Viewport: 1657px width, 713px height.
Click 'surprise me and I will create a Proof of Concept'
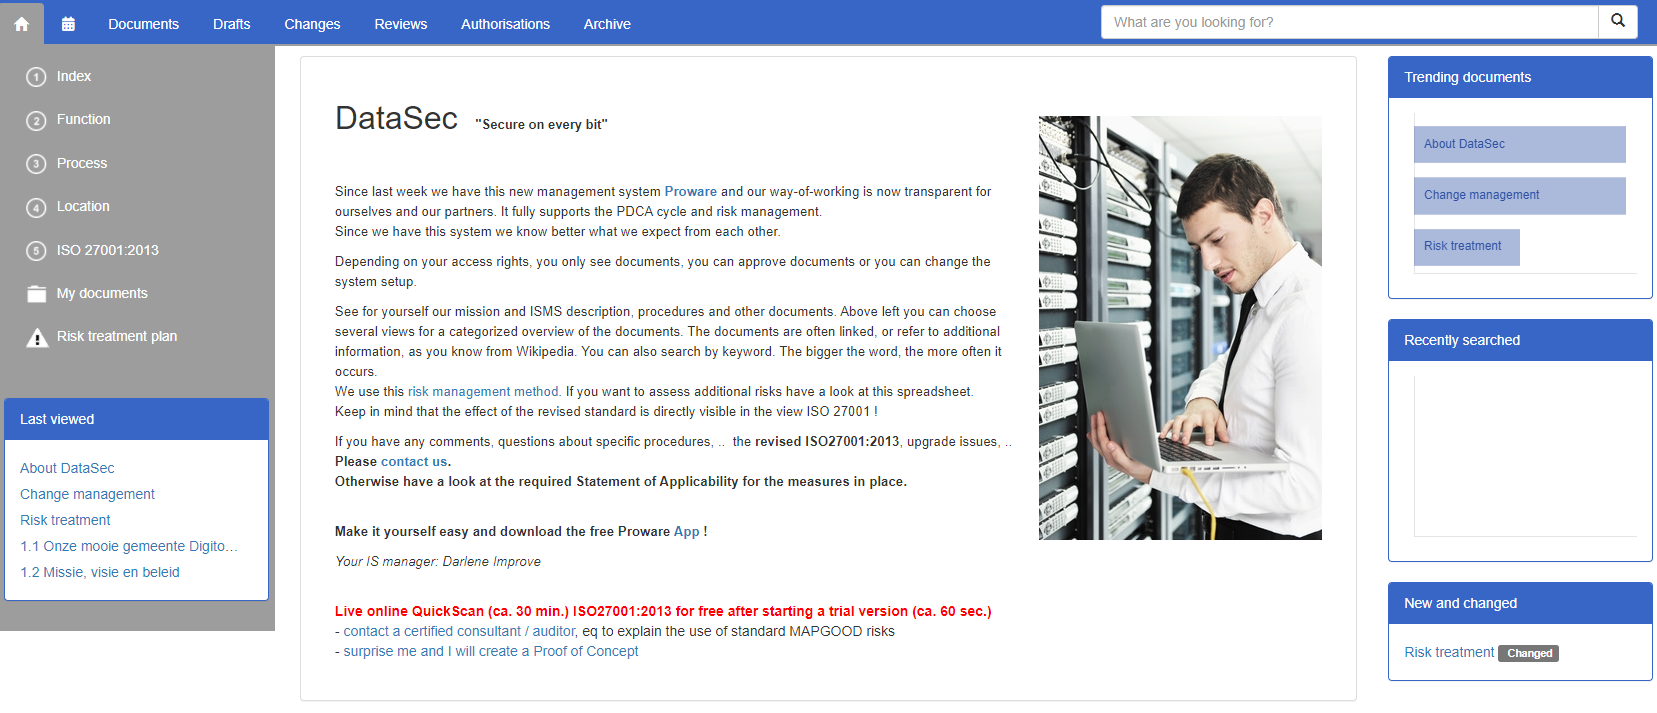pyautogui.click(x=491, y=651)
